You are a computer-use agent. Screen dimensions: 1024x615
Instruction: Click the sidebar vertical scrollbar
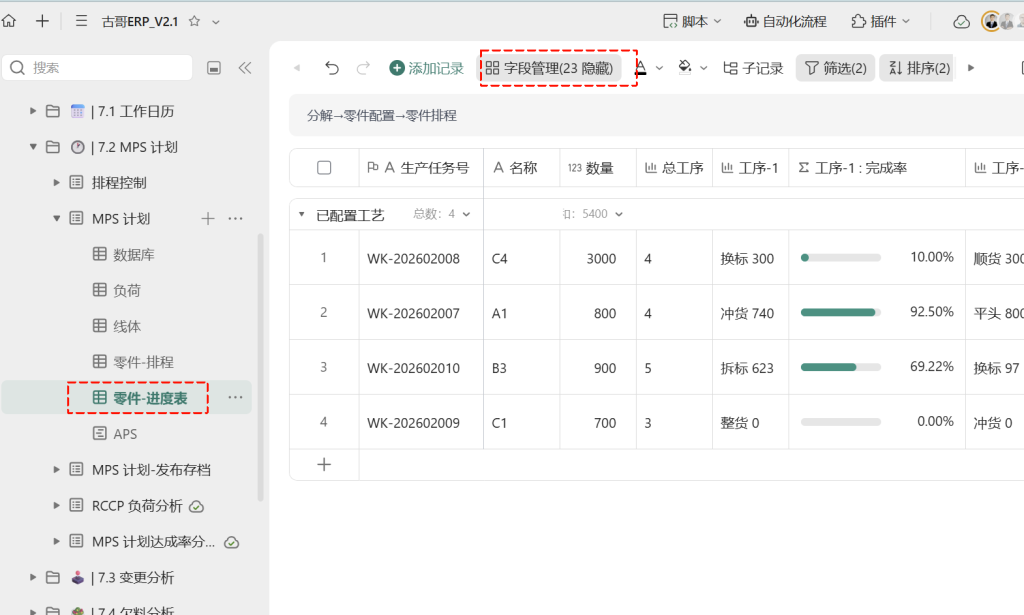click(x=261, y=367)
